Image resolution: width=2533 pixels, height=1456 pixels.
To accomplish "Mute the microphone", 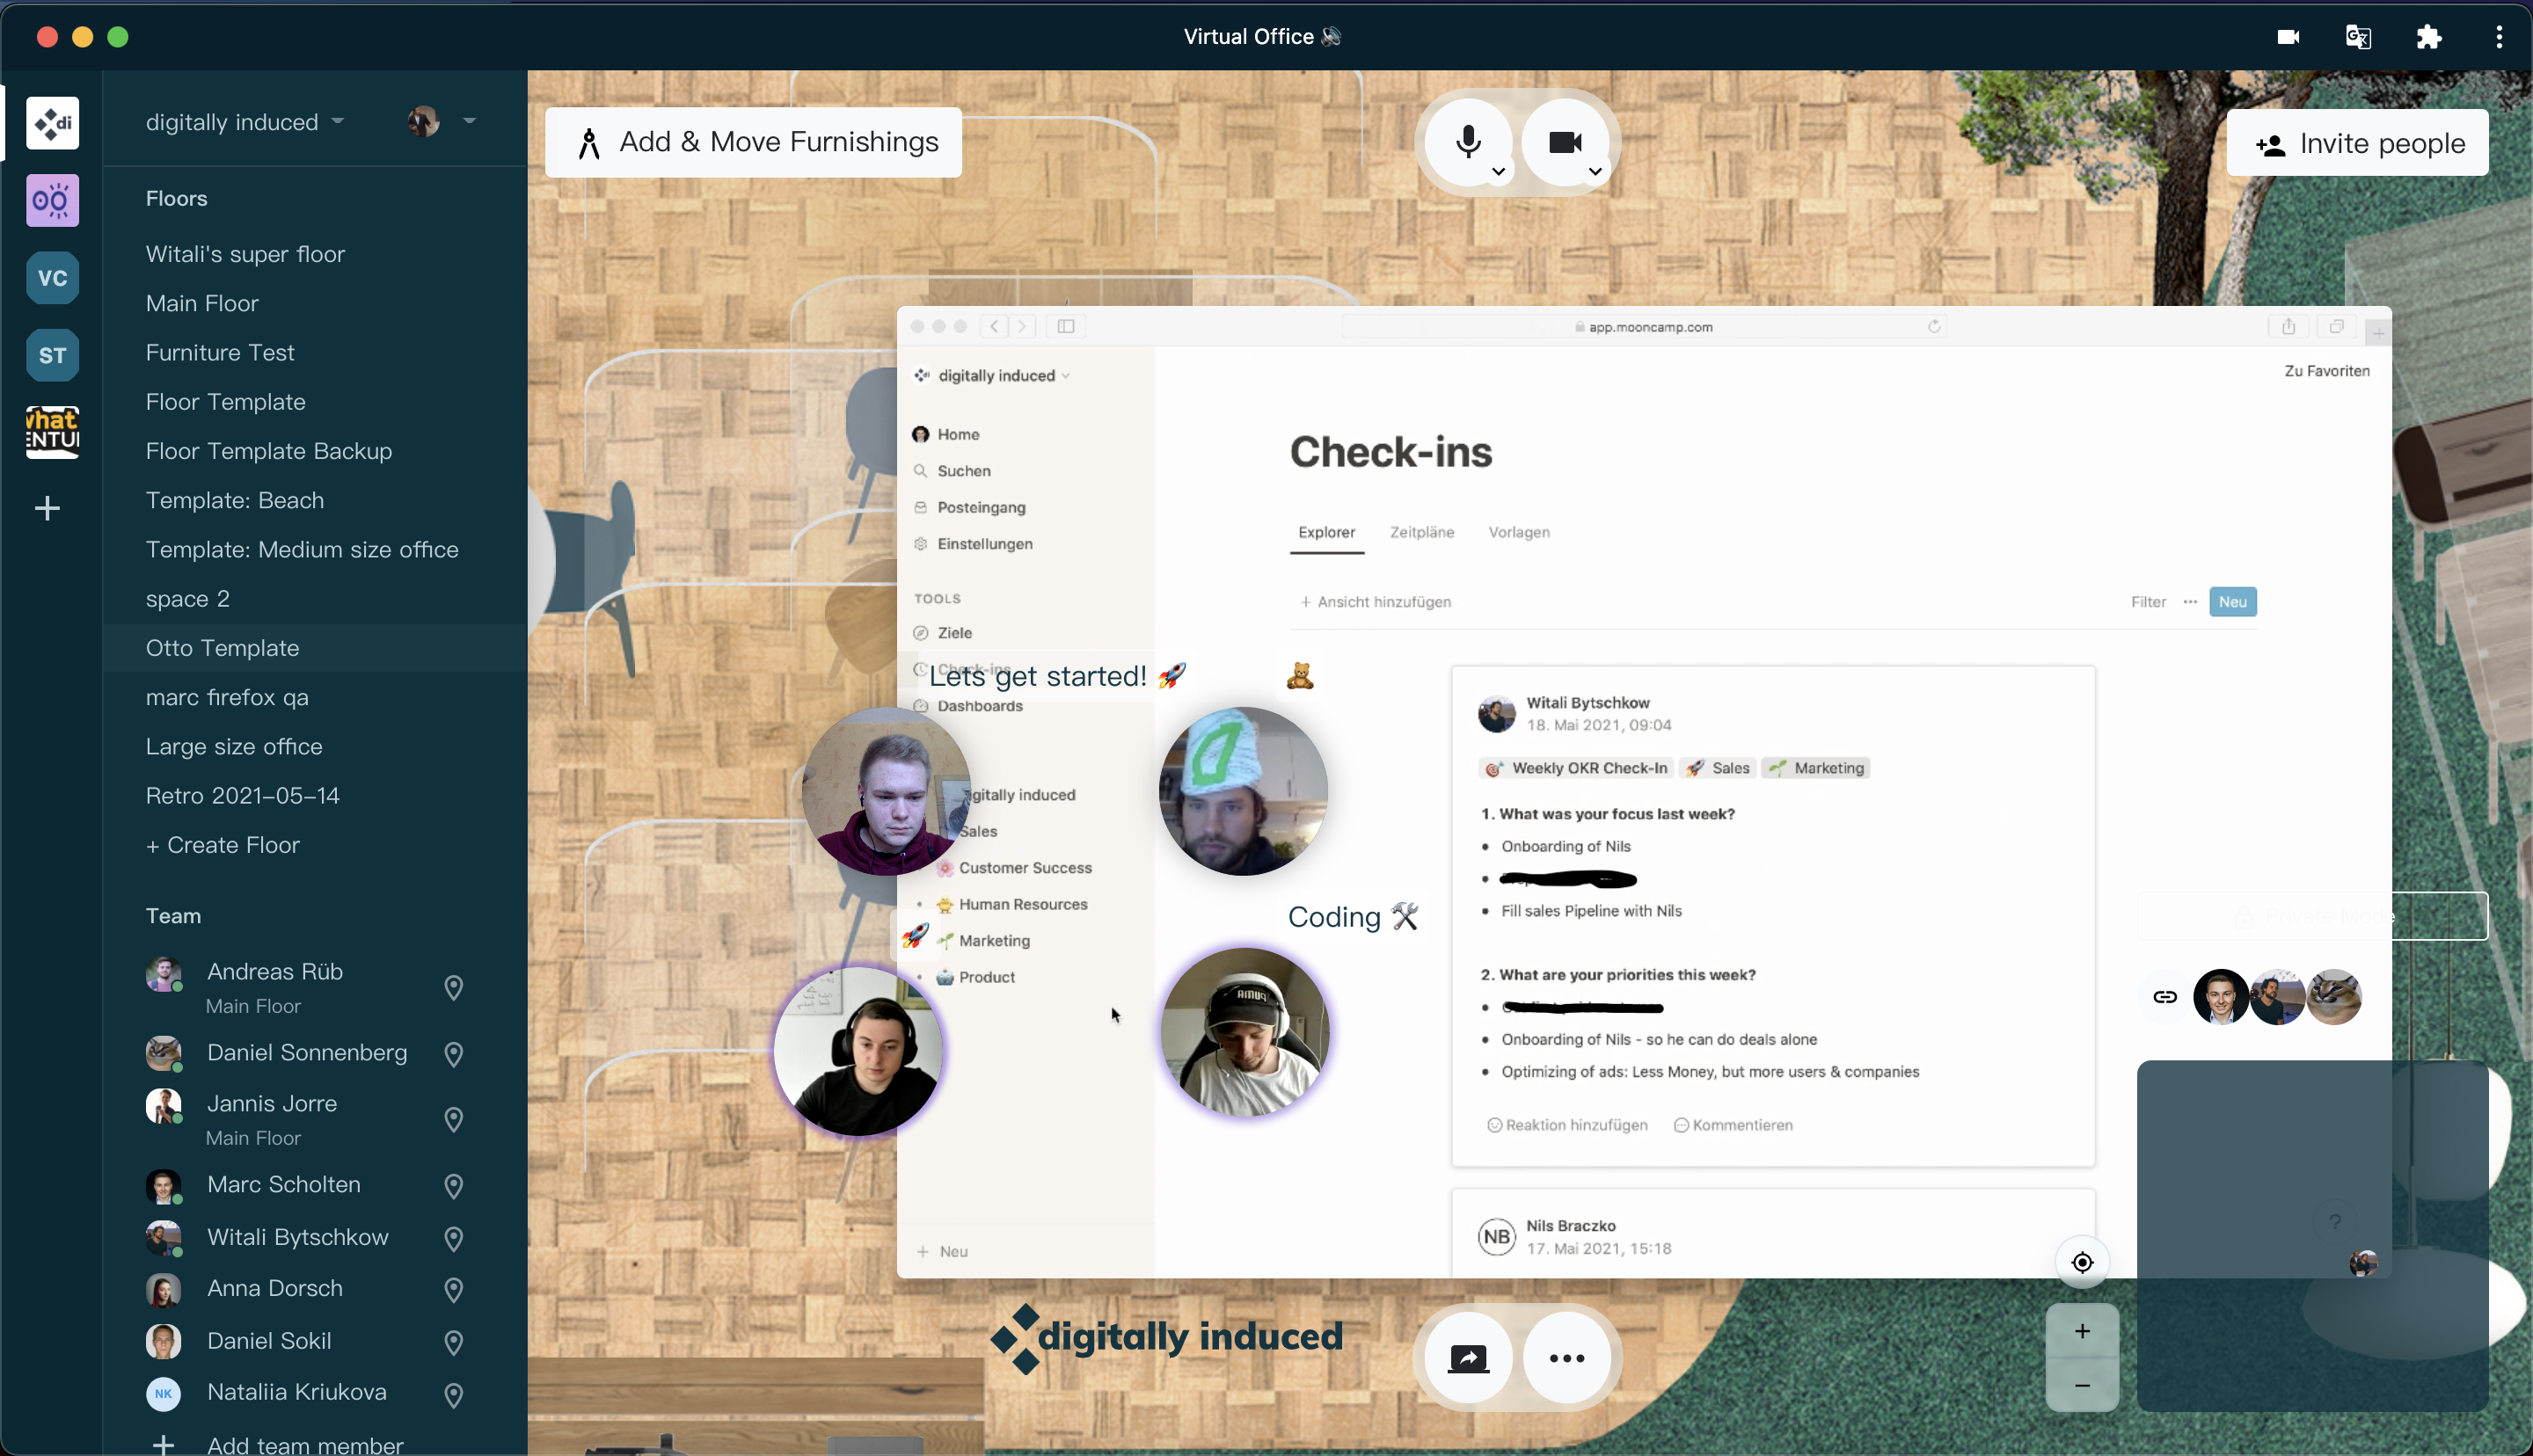I will pos(1467,140).
